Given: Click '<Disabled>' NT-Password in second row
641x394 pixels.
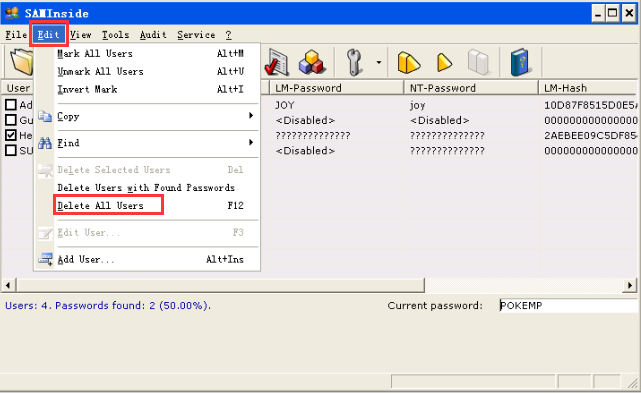Looking at the screenshot, I should click(x=439, y=120).
